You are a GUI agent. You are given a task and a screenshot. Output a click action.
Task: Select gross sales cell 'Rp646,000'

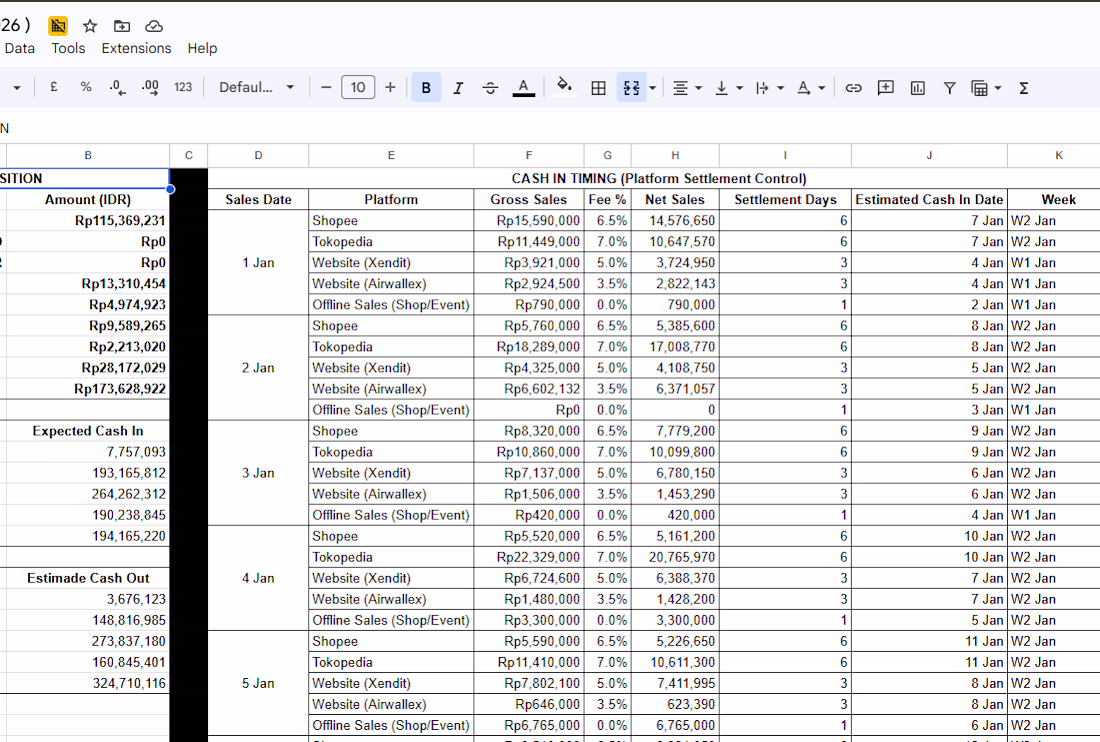[529, 704]
